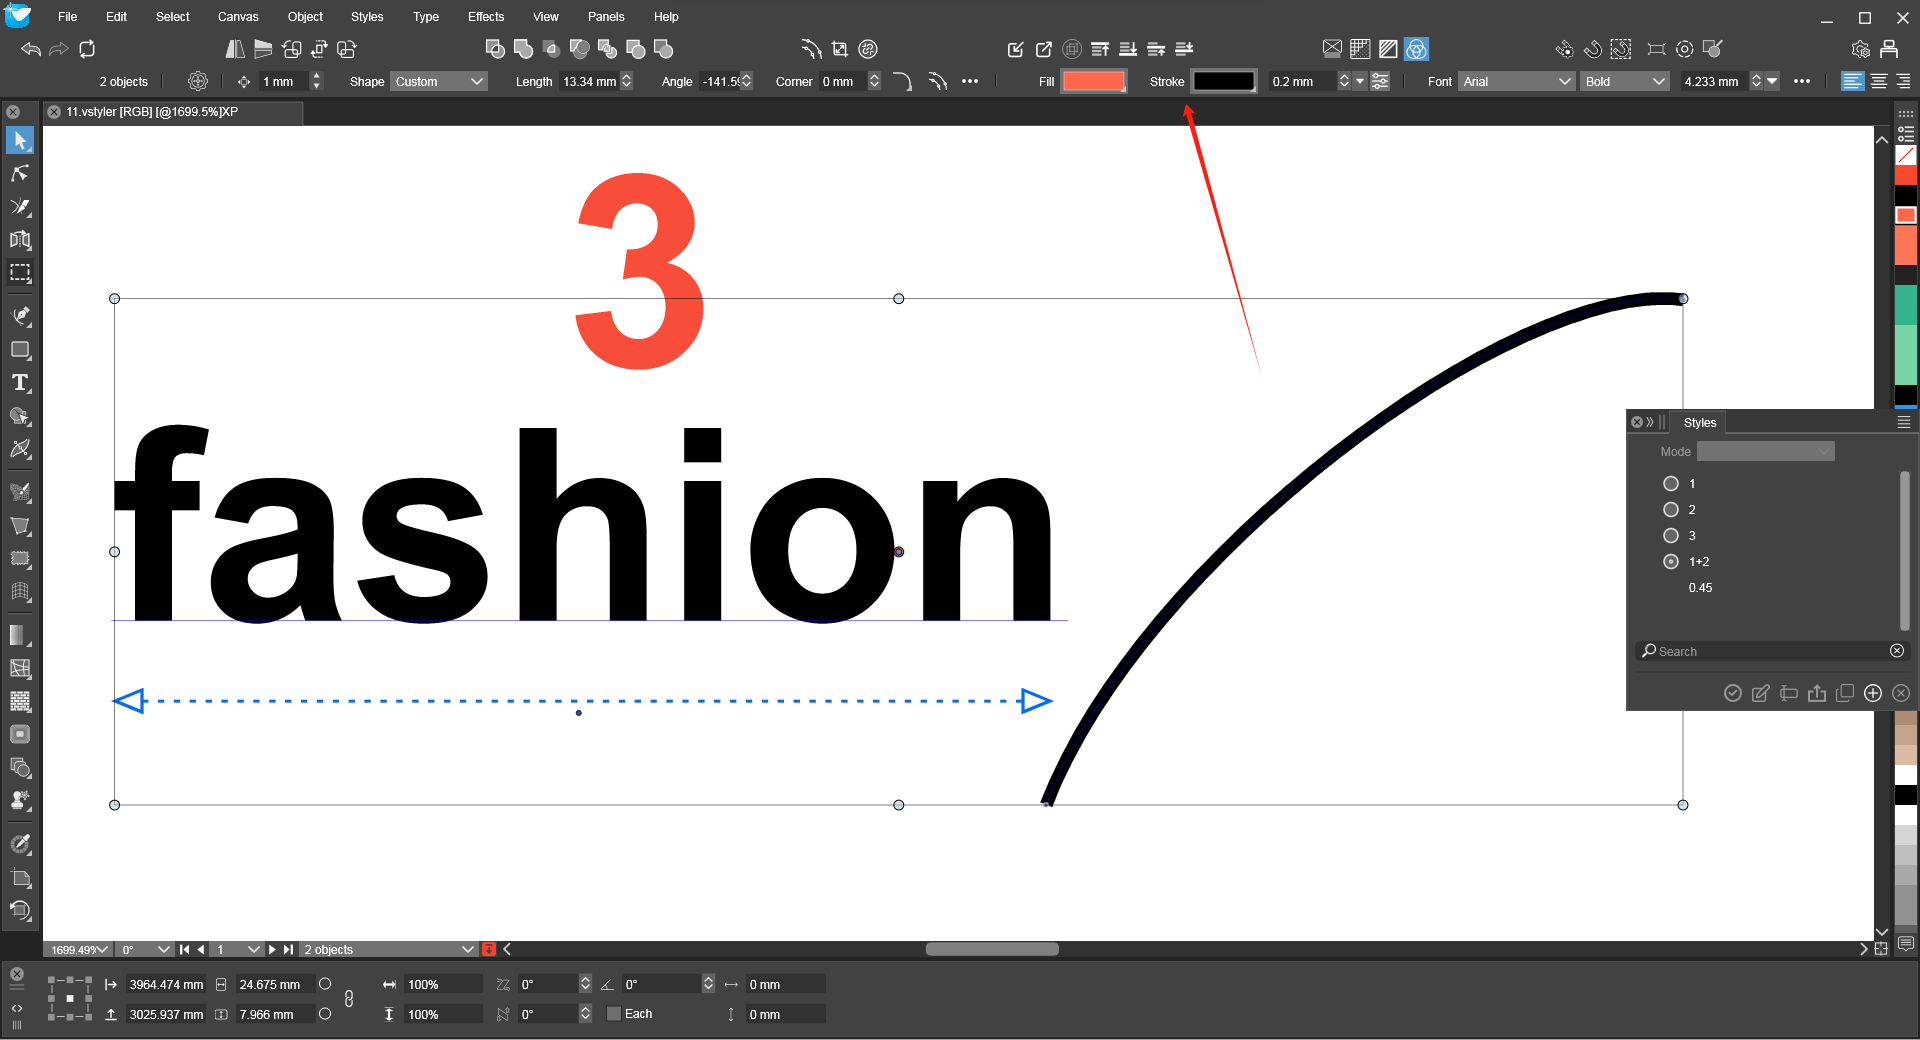Activate the Pen tool in the toolbox

(20, 316)
